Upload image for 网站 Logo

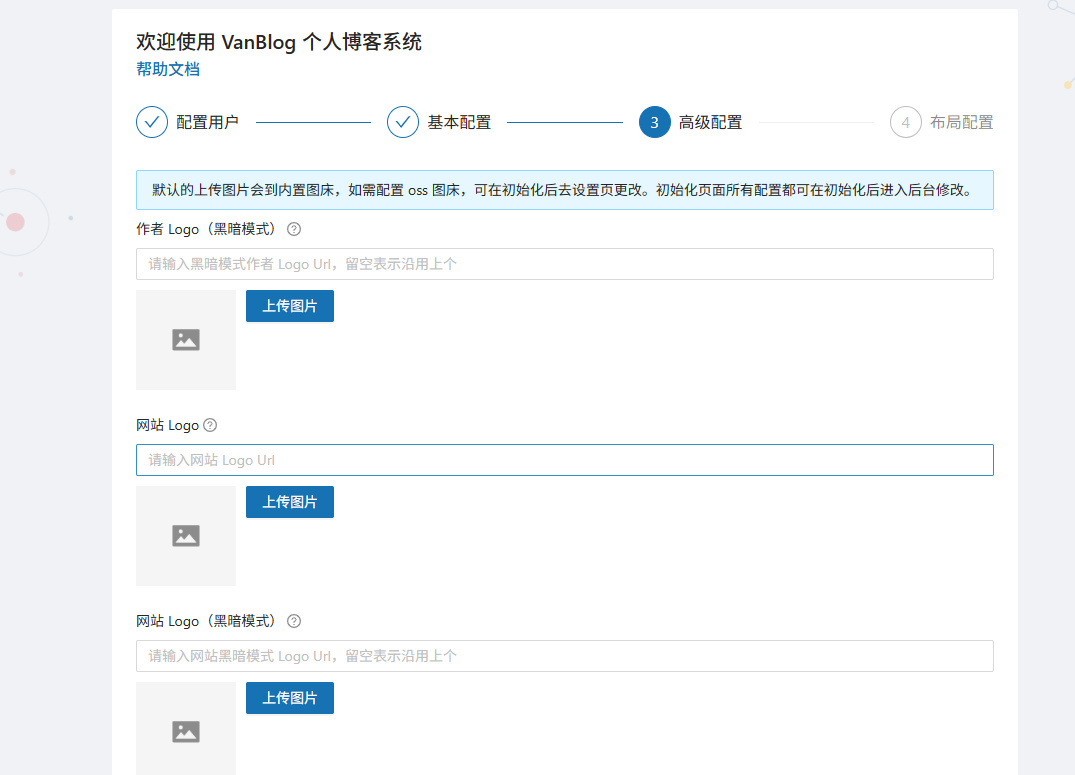(x=290, y=502)
